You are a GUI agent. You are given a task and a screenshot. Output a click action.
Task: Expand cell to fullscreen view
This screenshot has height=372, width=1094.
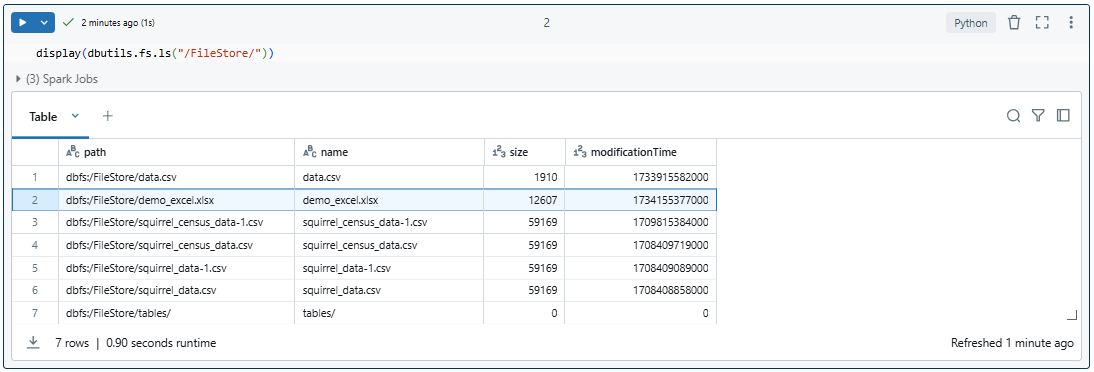click(1042, 23)
